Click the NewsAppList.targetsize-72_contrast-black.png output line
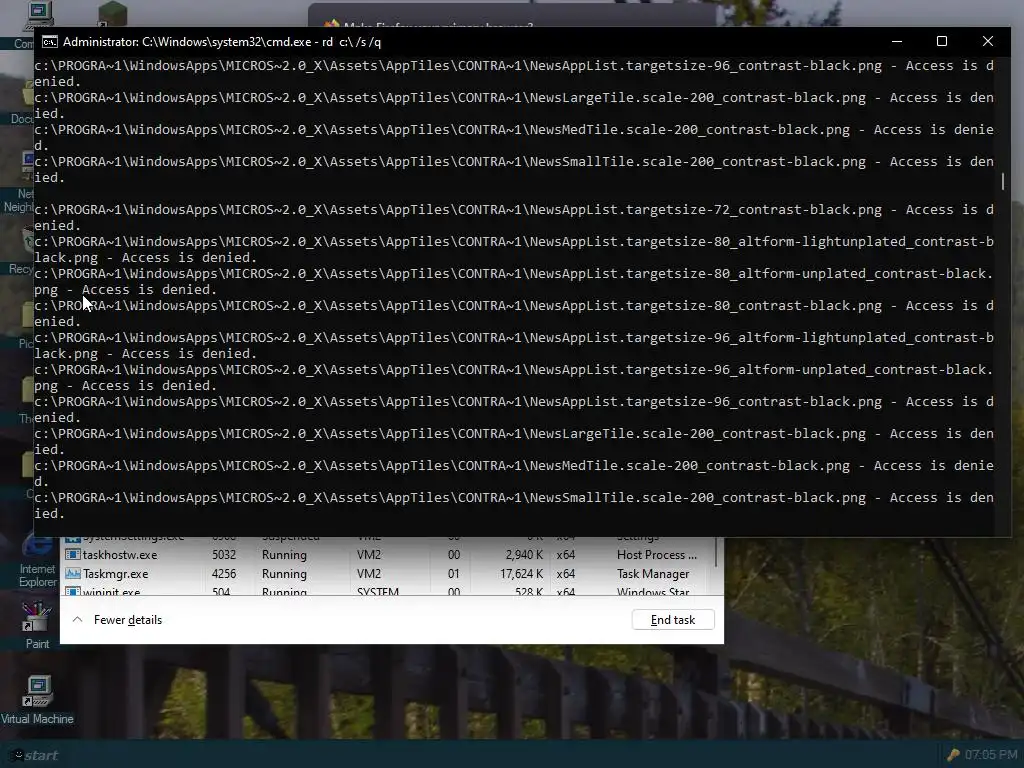1024x768 pixels. click(514, 217)
